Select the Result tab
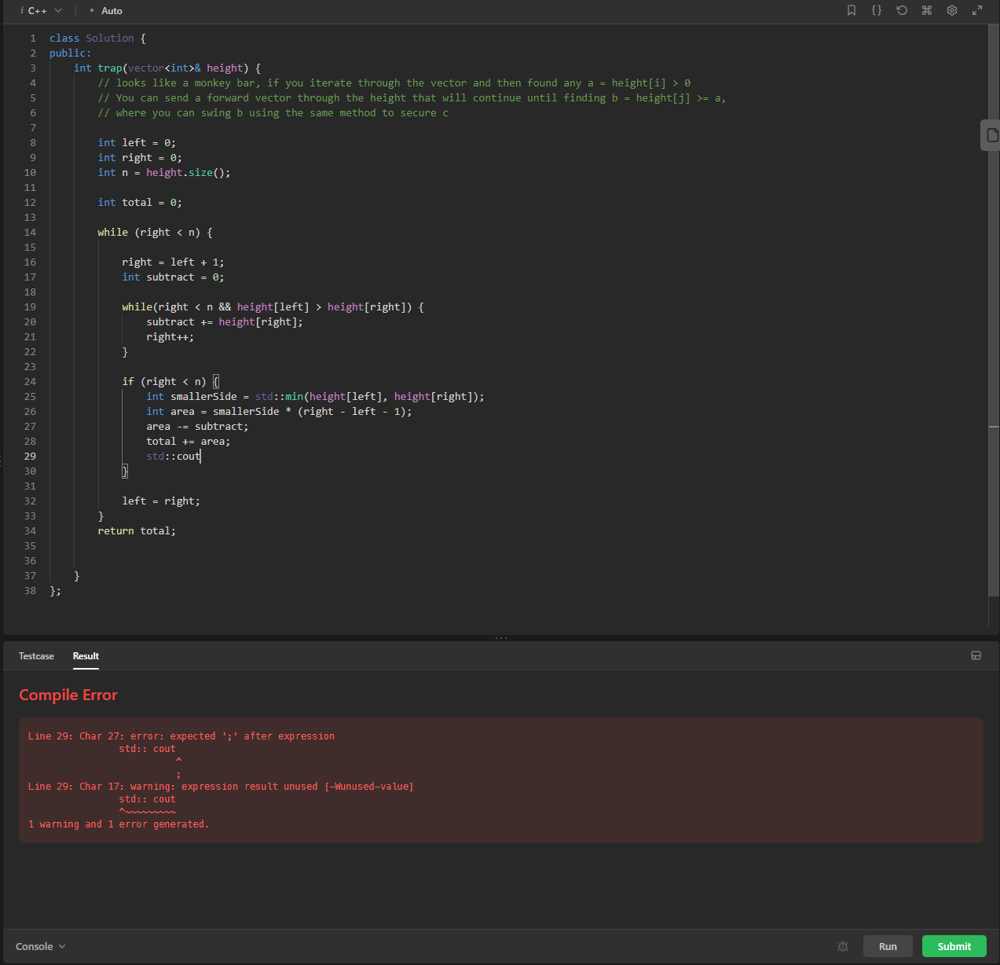Screen dimensions: 1000x965 [85, 656]
